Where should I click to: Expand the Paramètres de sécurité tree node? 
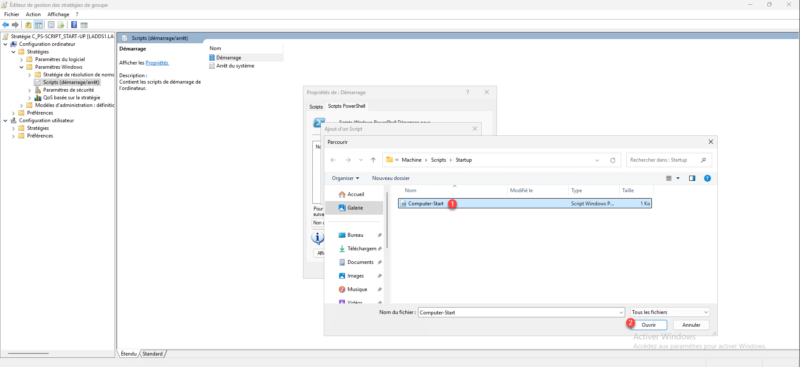tap(30, 90)
